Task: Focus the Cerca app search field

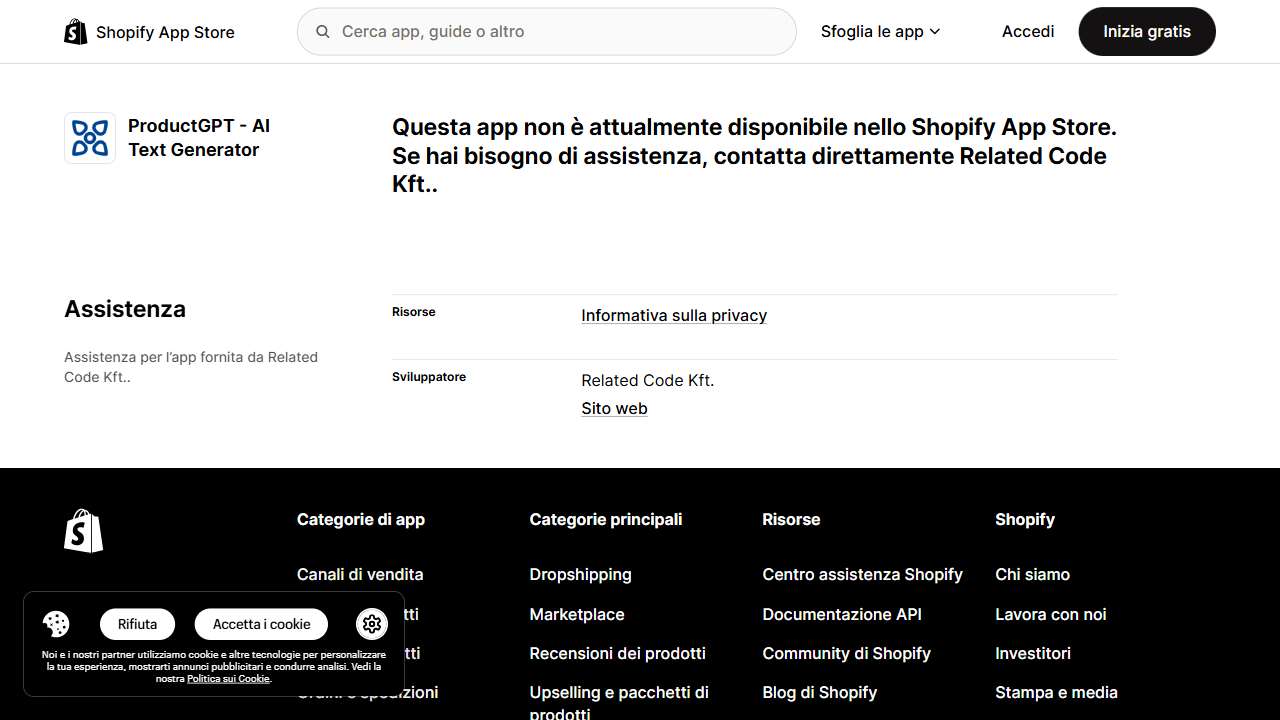Action: 560,32
